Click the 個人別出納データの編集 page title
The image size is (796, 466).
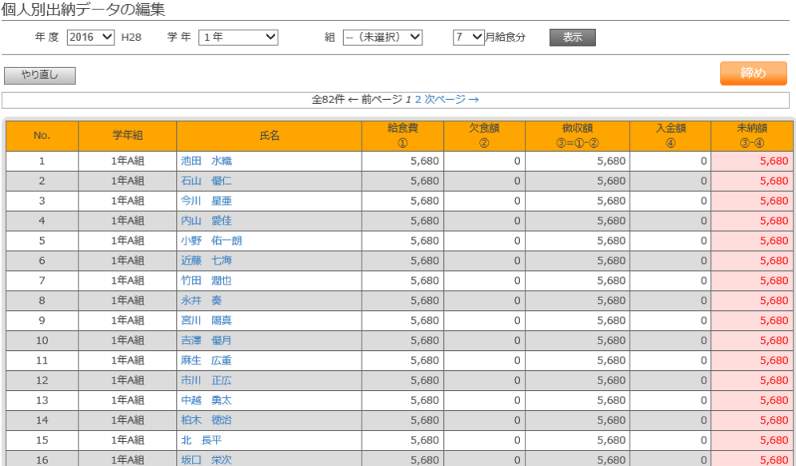[x=83, y=10]
